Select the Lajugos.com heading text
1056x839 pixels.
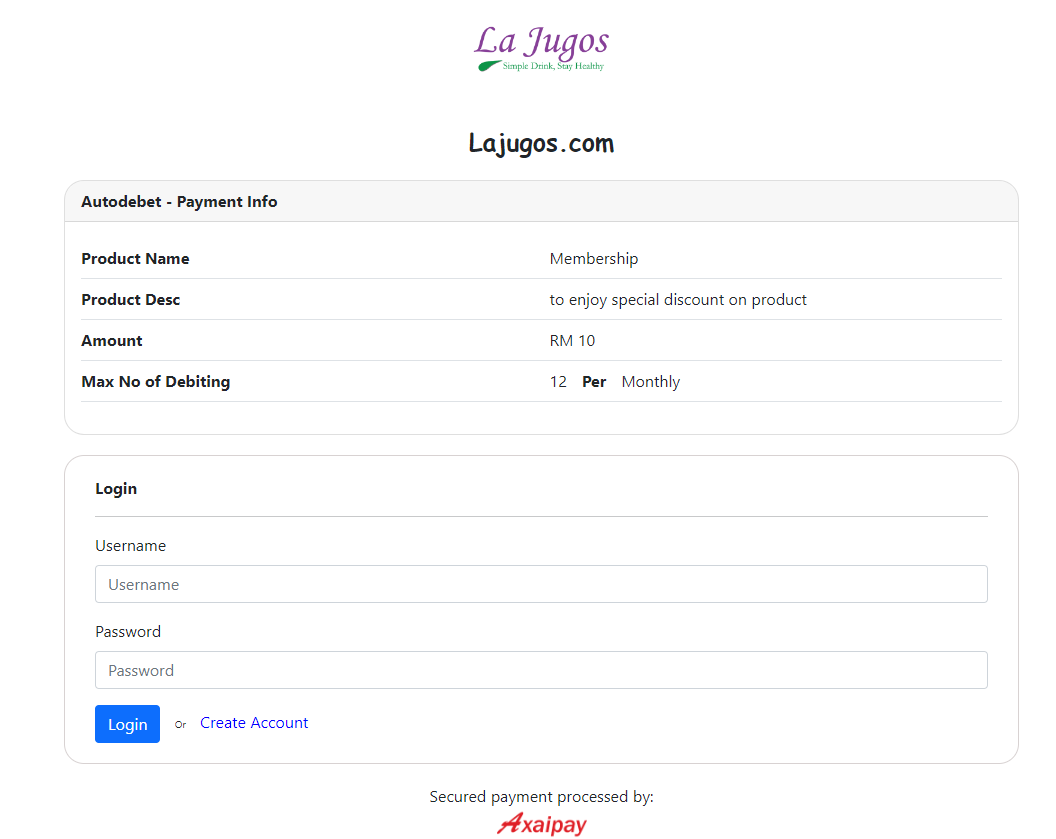click(x=541, y=143)
